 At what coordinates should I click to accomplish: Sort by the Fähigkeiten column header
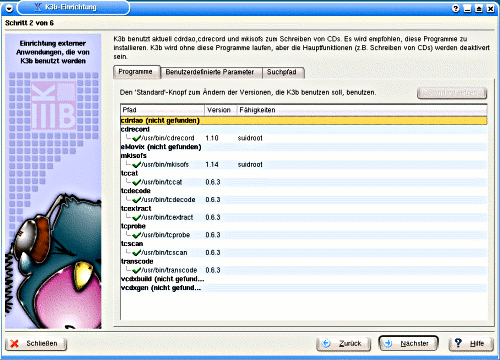[362, 110]
